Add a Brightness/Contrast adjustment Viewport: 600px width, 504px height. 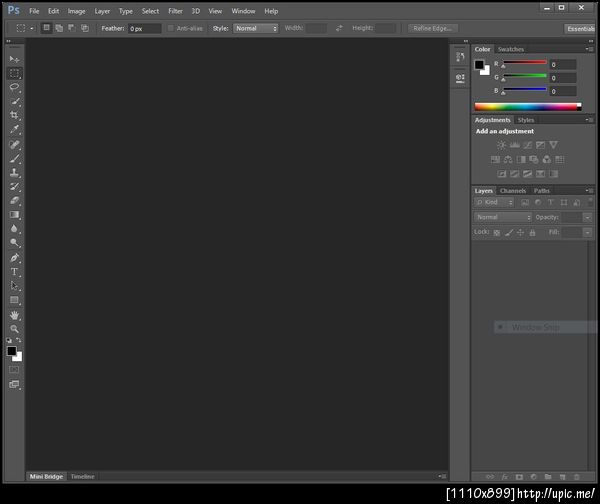coord(501,145)
